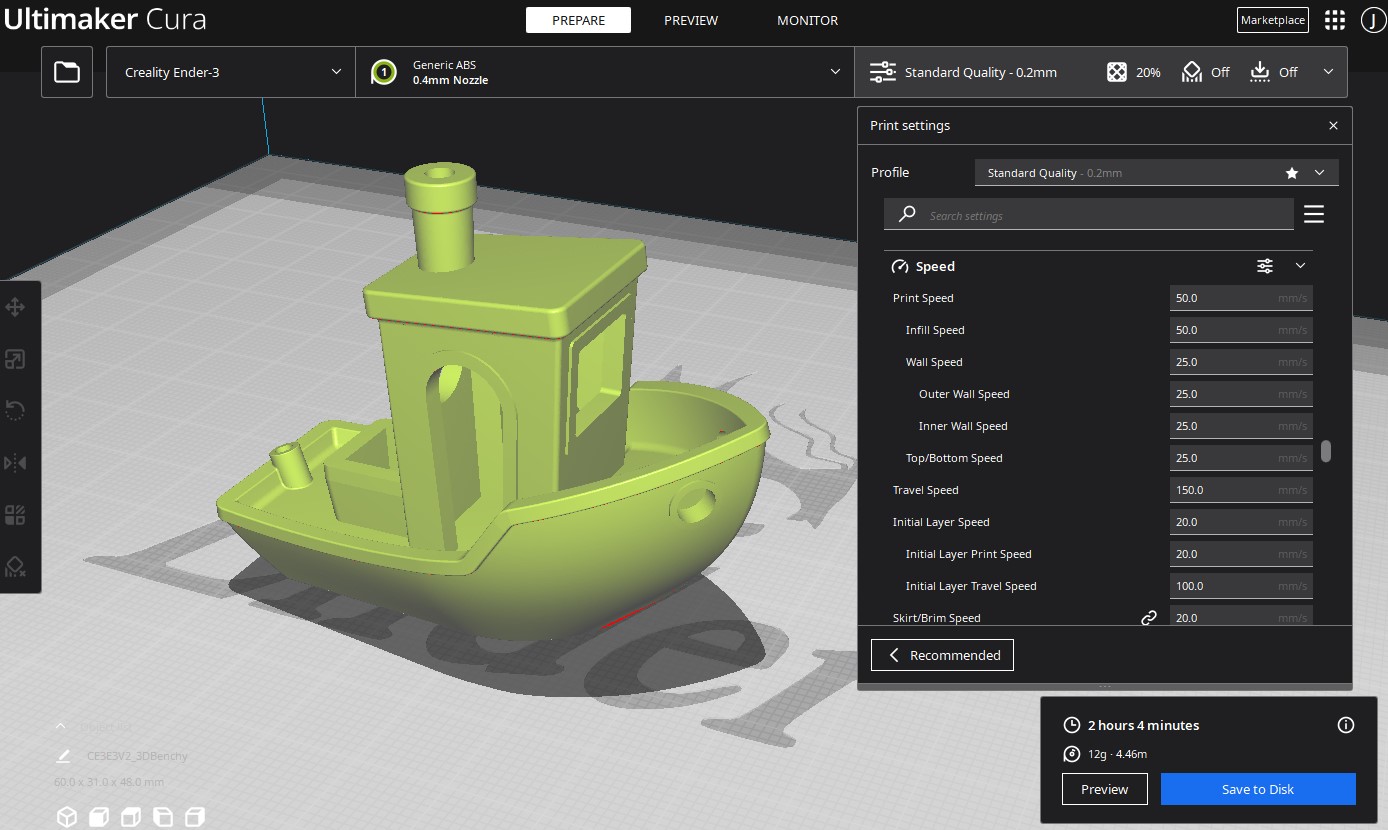
Task: Switch to left side view cube icon
Action: pyautogui.click(x=163, y=817)
